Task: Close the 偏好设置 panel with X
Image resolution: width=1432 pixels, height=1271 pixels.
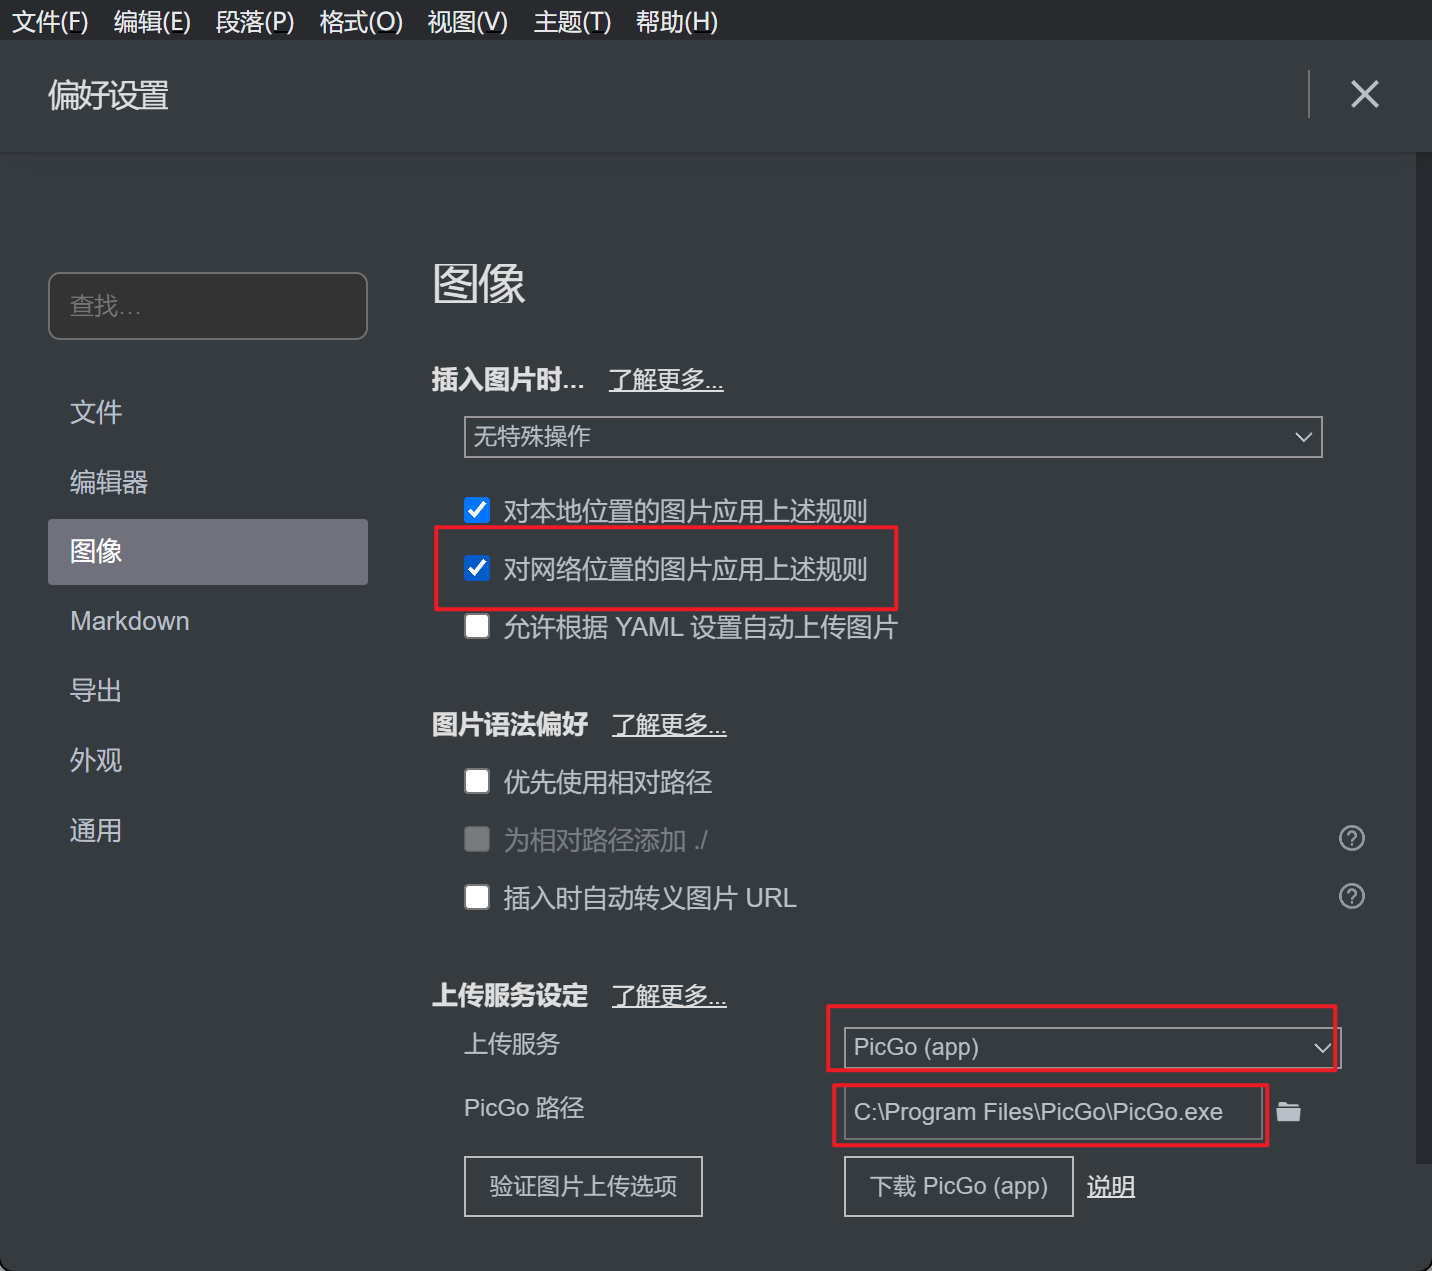Action: pyautogui.click(x=1365, y=94)
